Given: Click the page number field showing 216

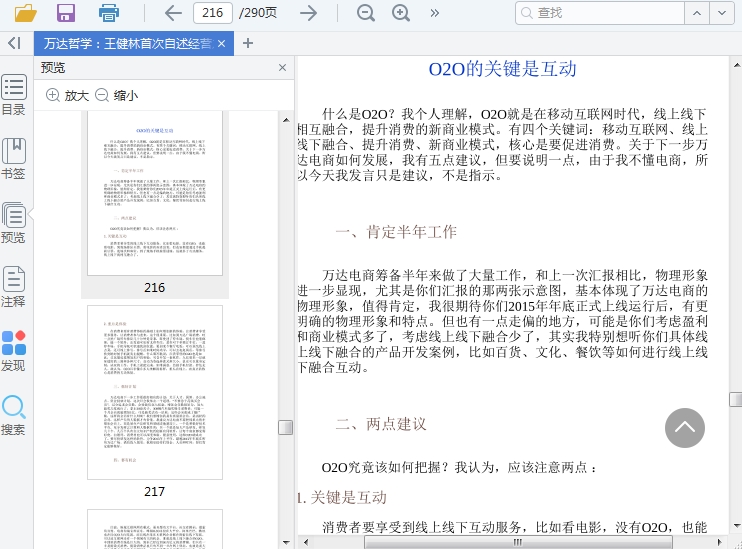Looking at the screenshot, I should pyautogui.click(x=212, y=13).
